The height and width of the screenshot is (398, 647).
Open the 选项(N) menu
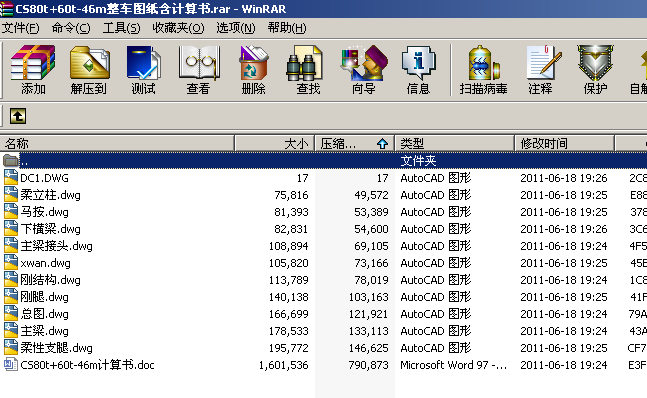point(236,28)
